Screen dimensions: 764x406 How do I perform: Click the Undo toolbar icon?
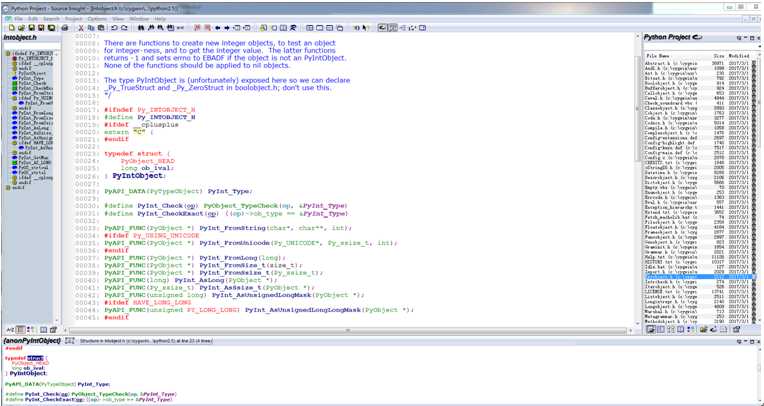(115, 28)
